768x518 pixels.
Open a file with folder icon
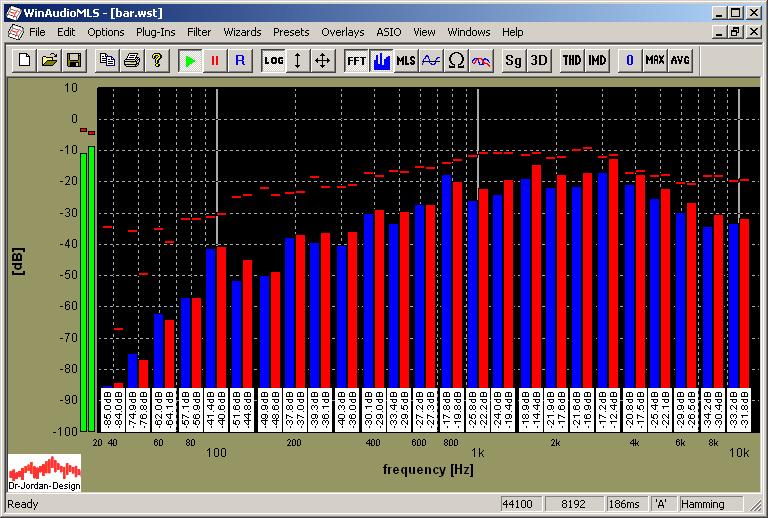tap(50, 60)
